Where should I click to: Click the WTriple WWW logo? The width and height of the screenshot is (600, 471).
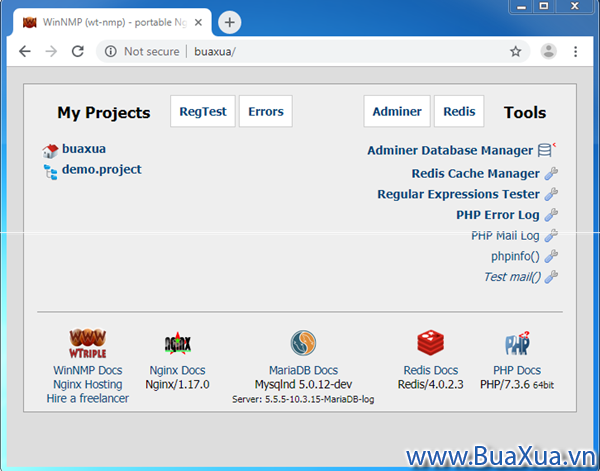[88, 343]
